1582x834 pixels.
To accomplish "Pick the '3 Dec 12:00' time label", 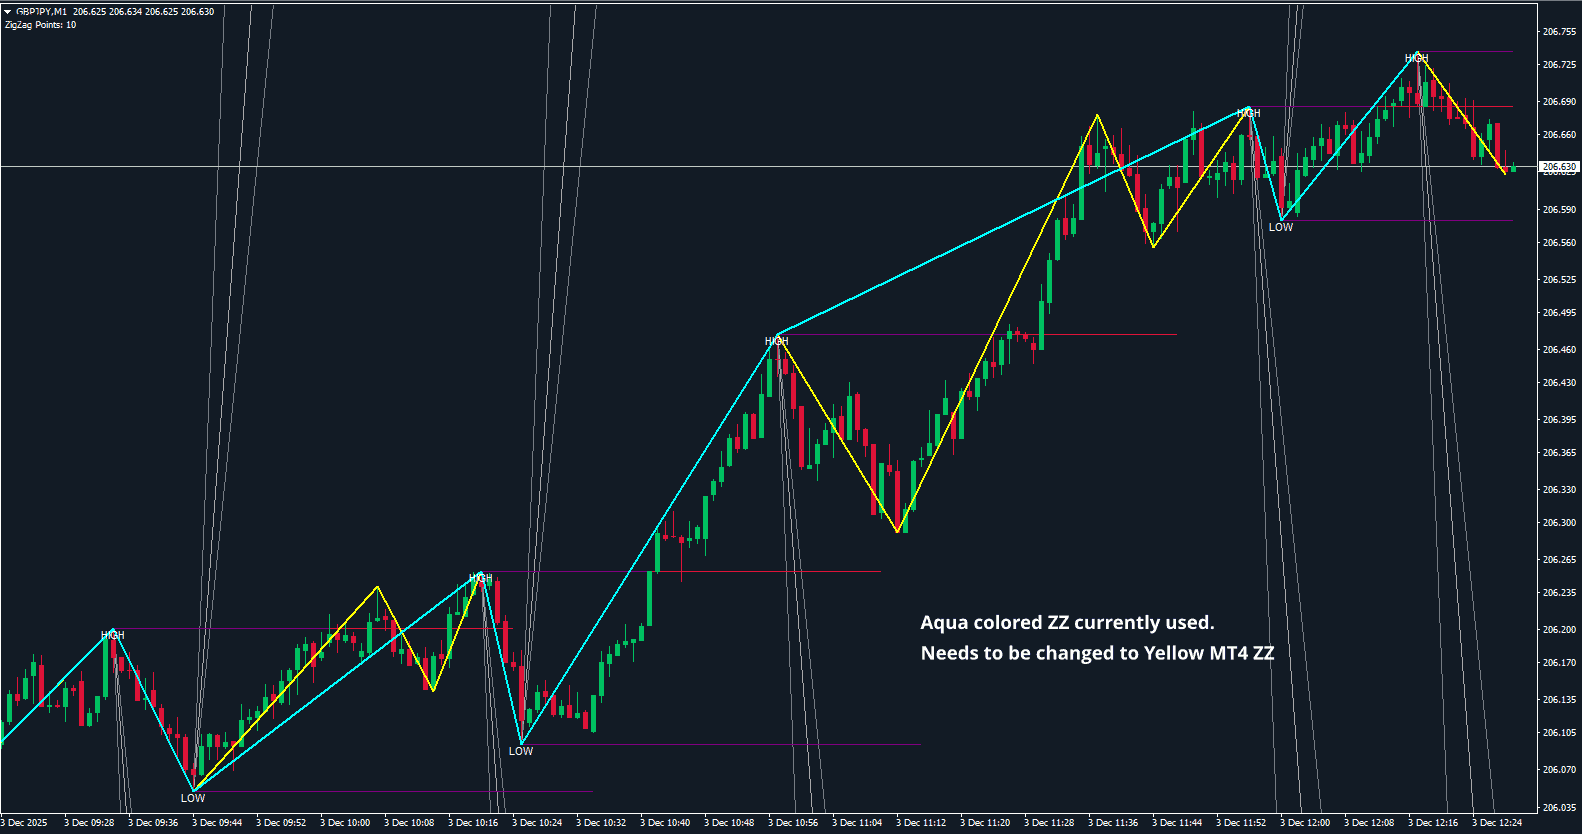I will click(x=1305, y=823).
